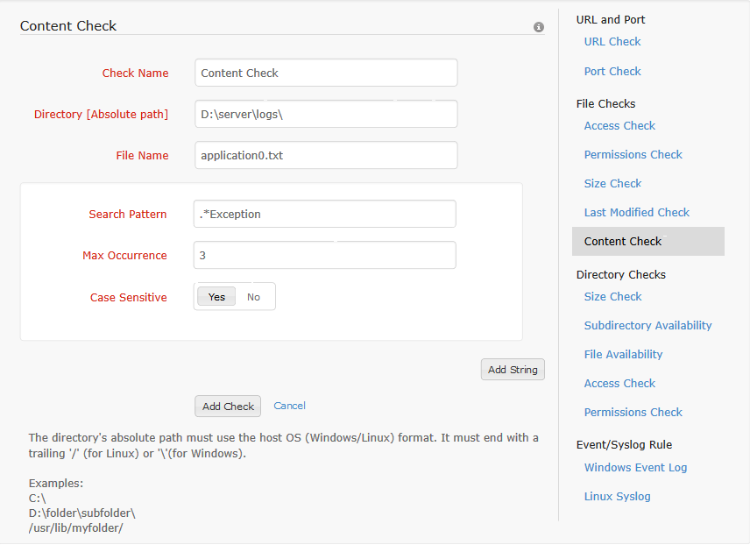Choose Subdirectory Availability check
This screenshot has height=545, width=750.
click(x=647, y=326)
